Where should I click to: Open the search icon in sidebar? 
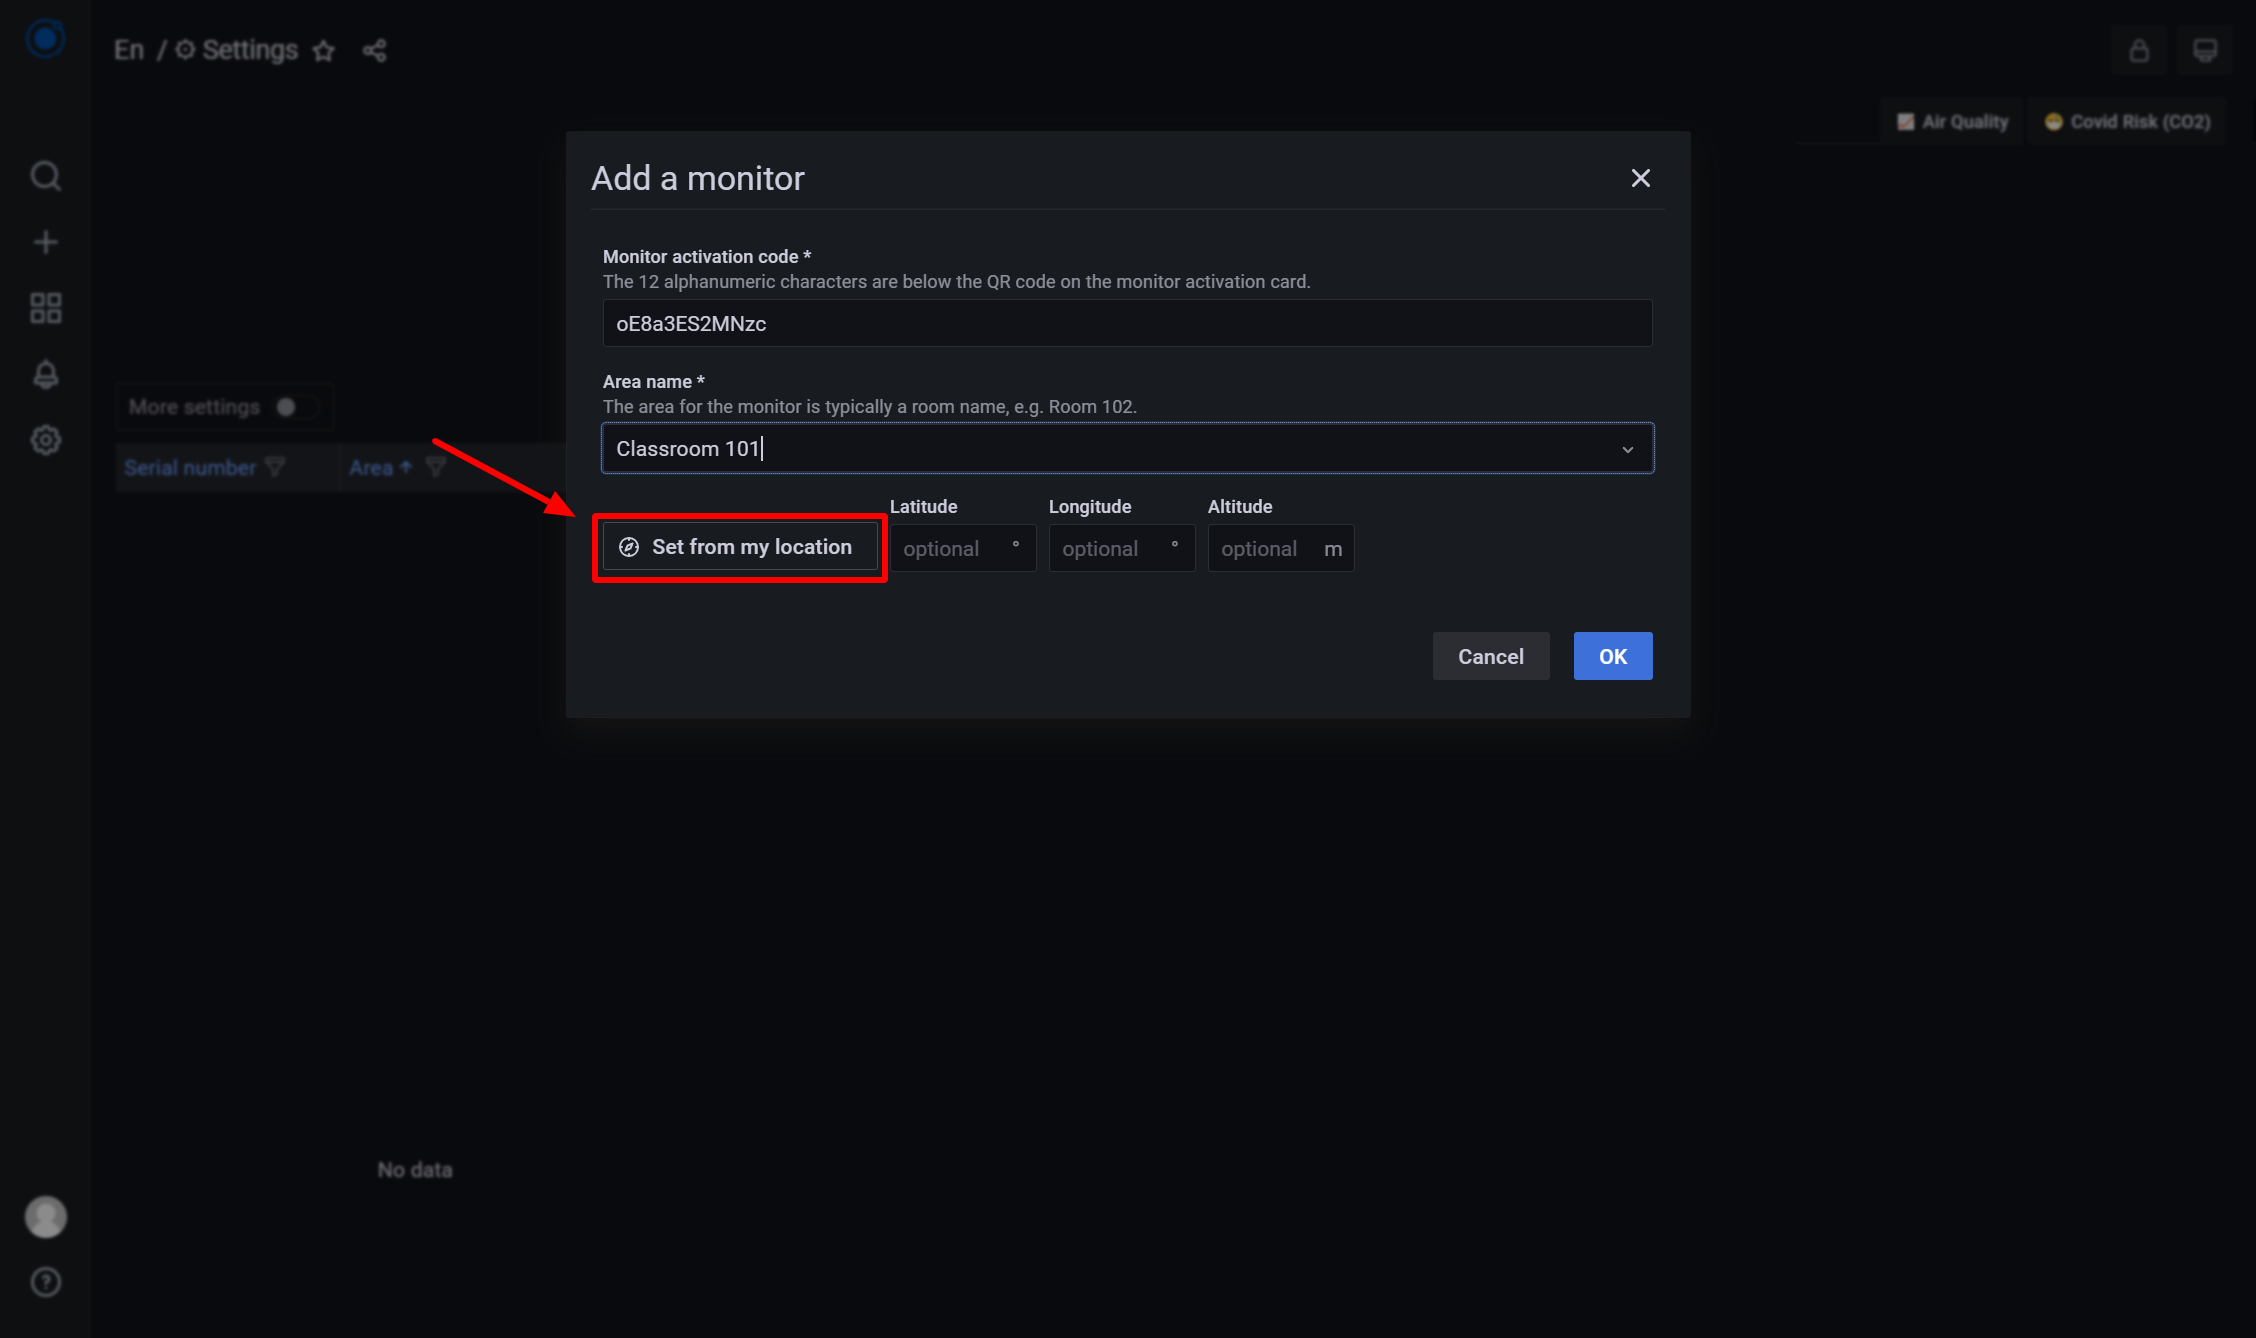[45, 176]
